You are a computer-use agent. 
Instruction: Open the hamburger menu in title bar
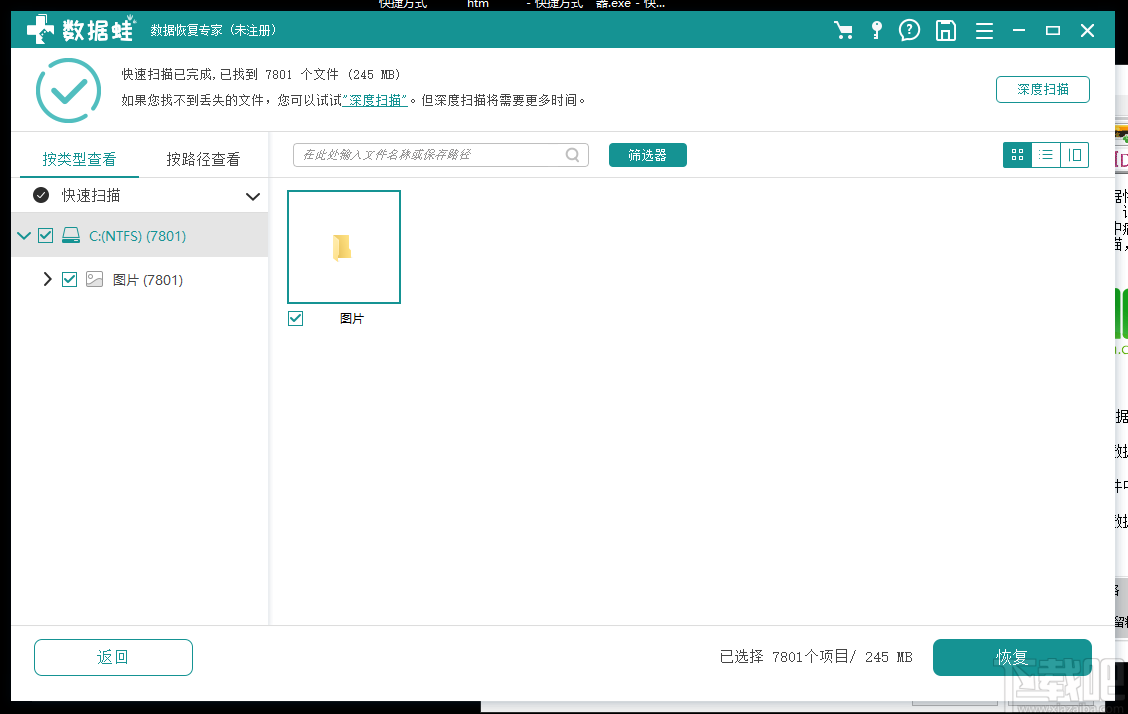[984, 31]
